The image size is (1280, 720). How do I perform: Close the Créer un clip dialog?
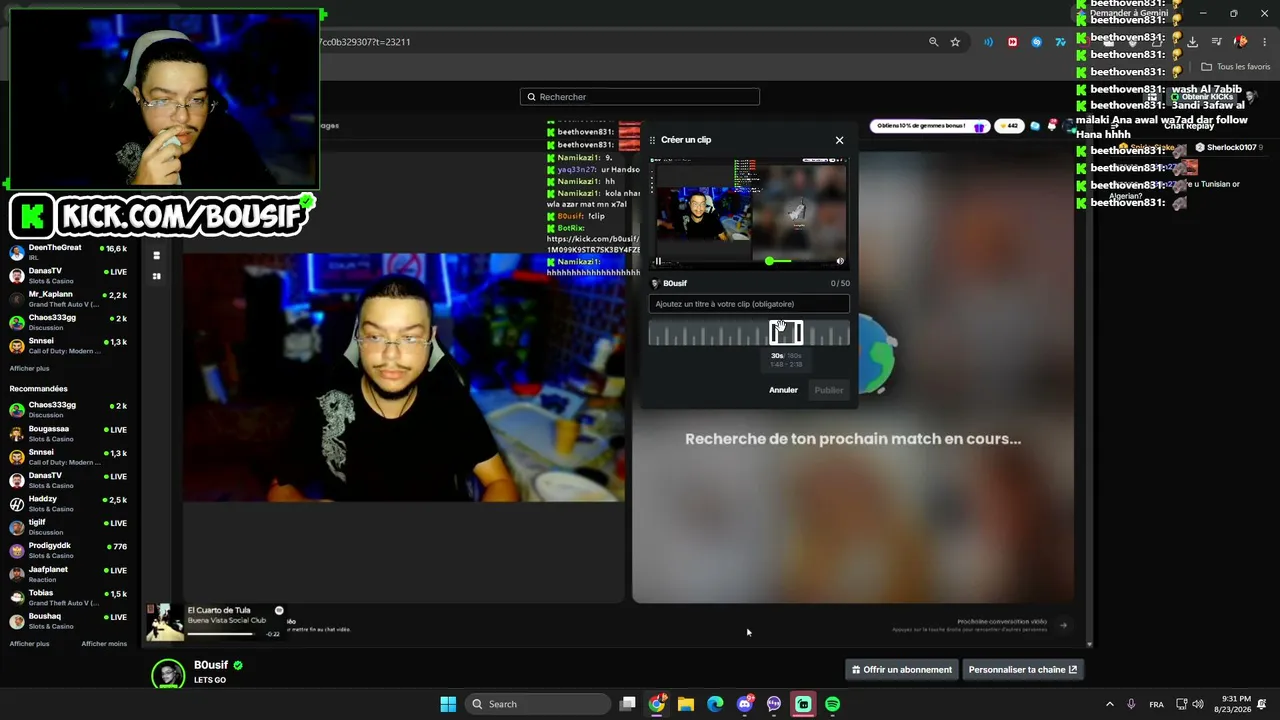click(839, 140)
